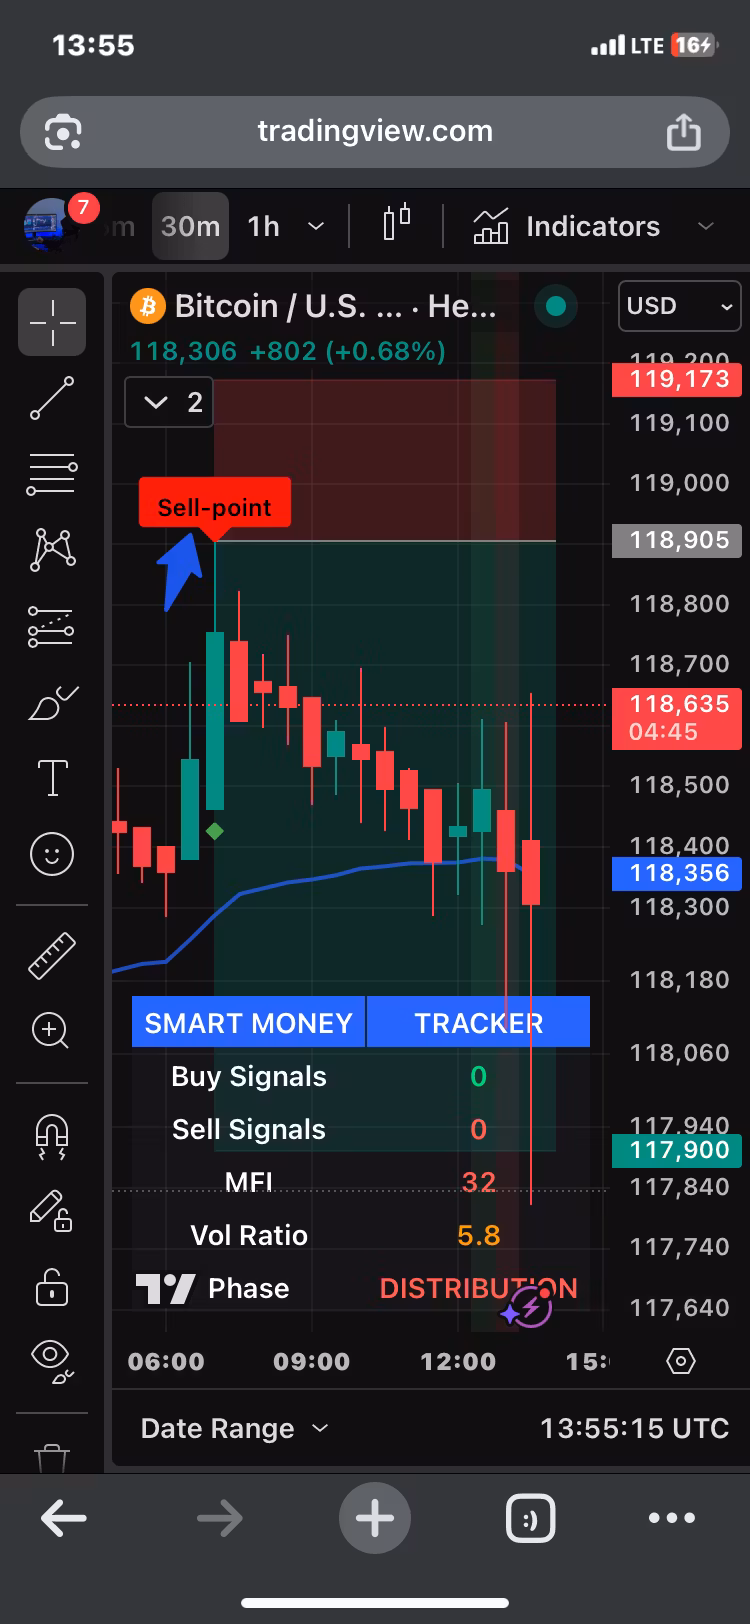Open the XABCD pattern tools

pyautogui.click(x=52, y=549)
